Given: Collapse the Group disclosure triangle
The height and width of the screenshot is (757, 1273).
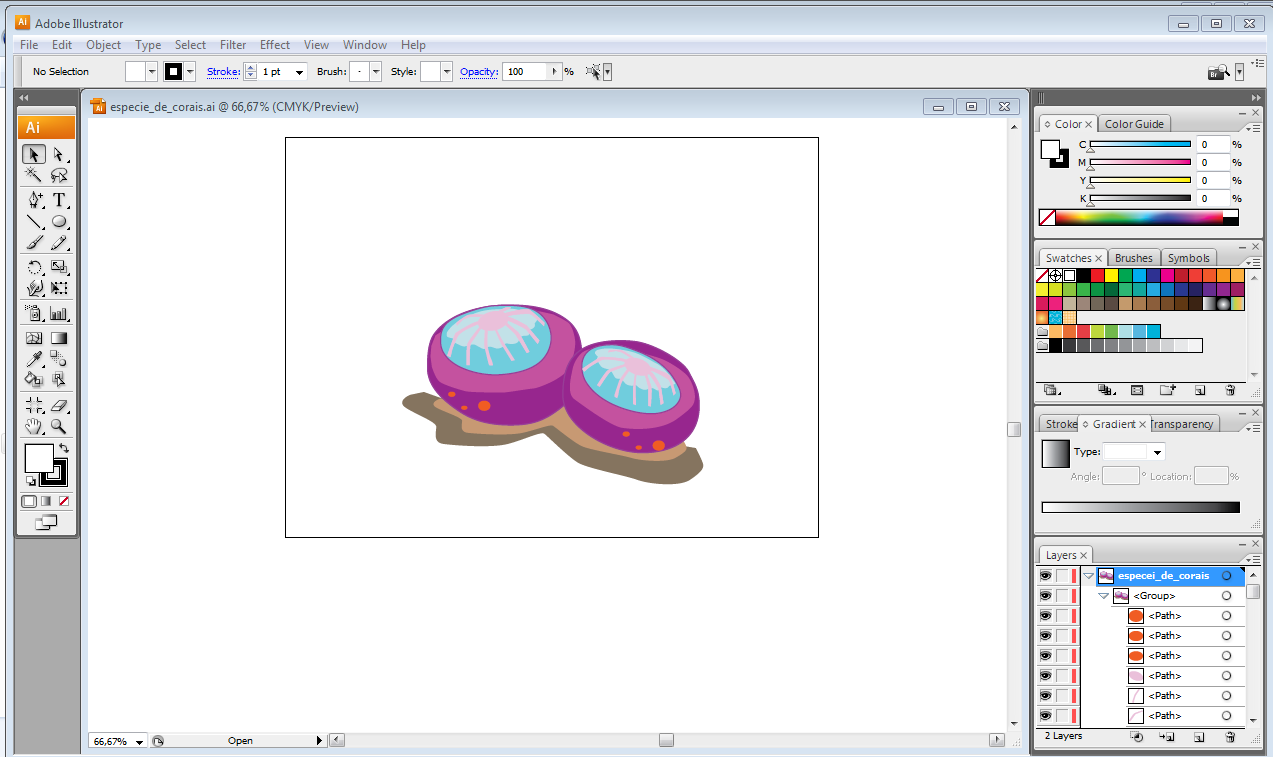Looking at the screenshot, I should [1104, 596].
